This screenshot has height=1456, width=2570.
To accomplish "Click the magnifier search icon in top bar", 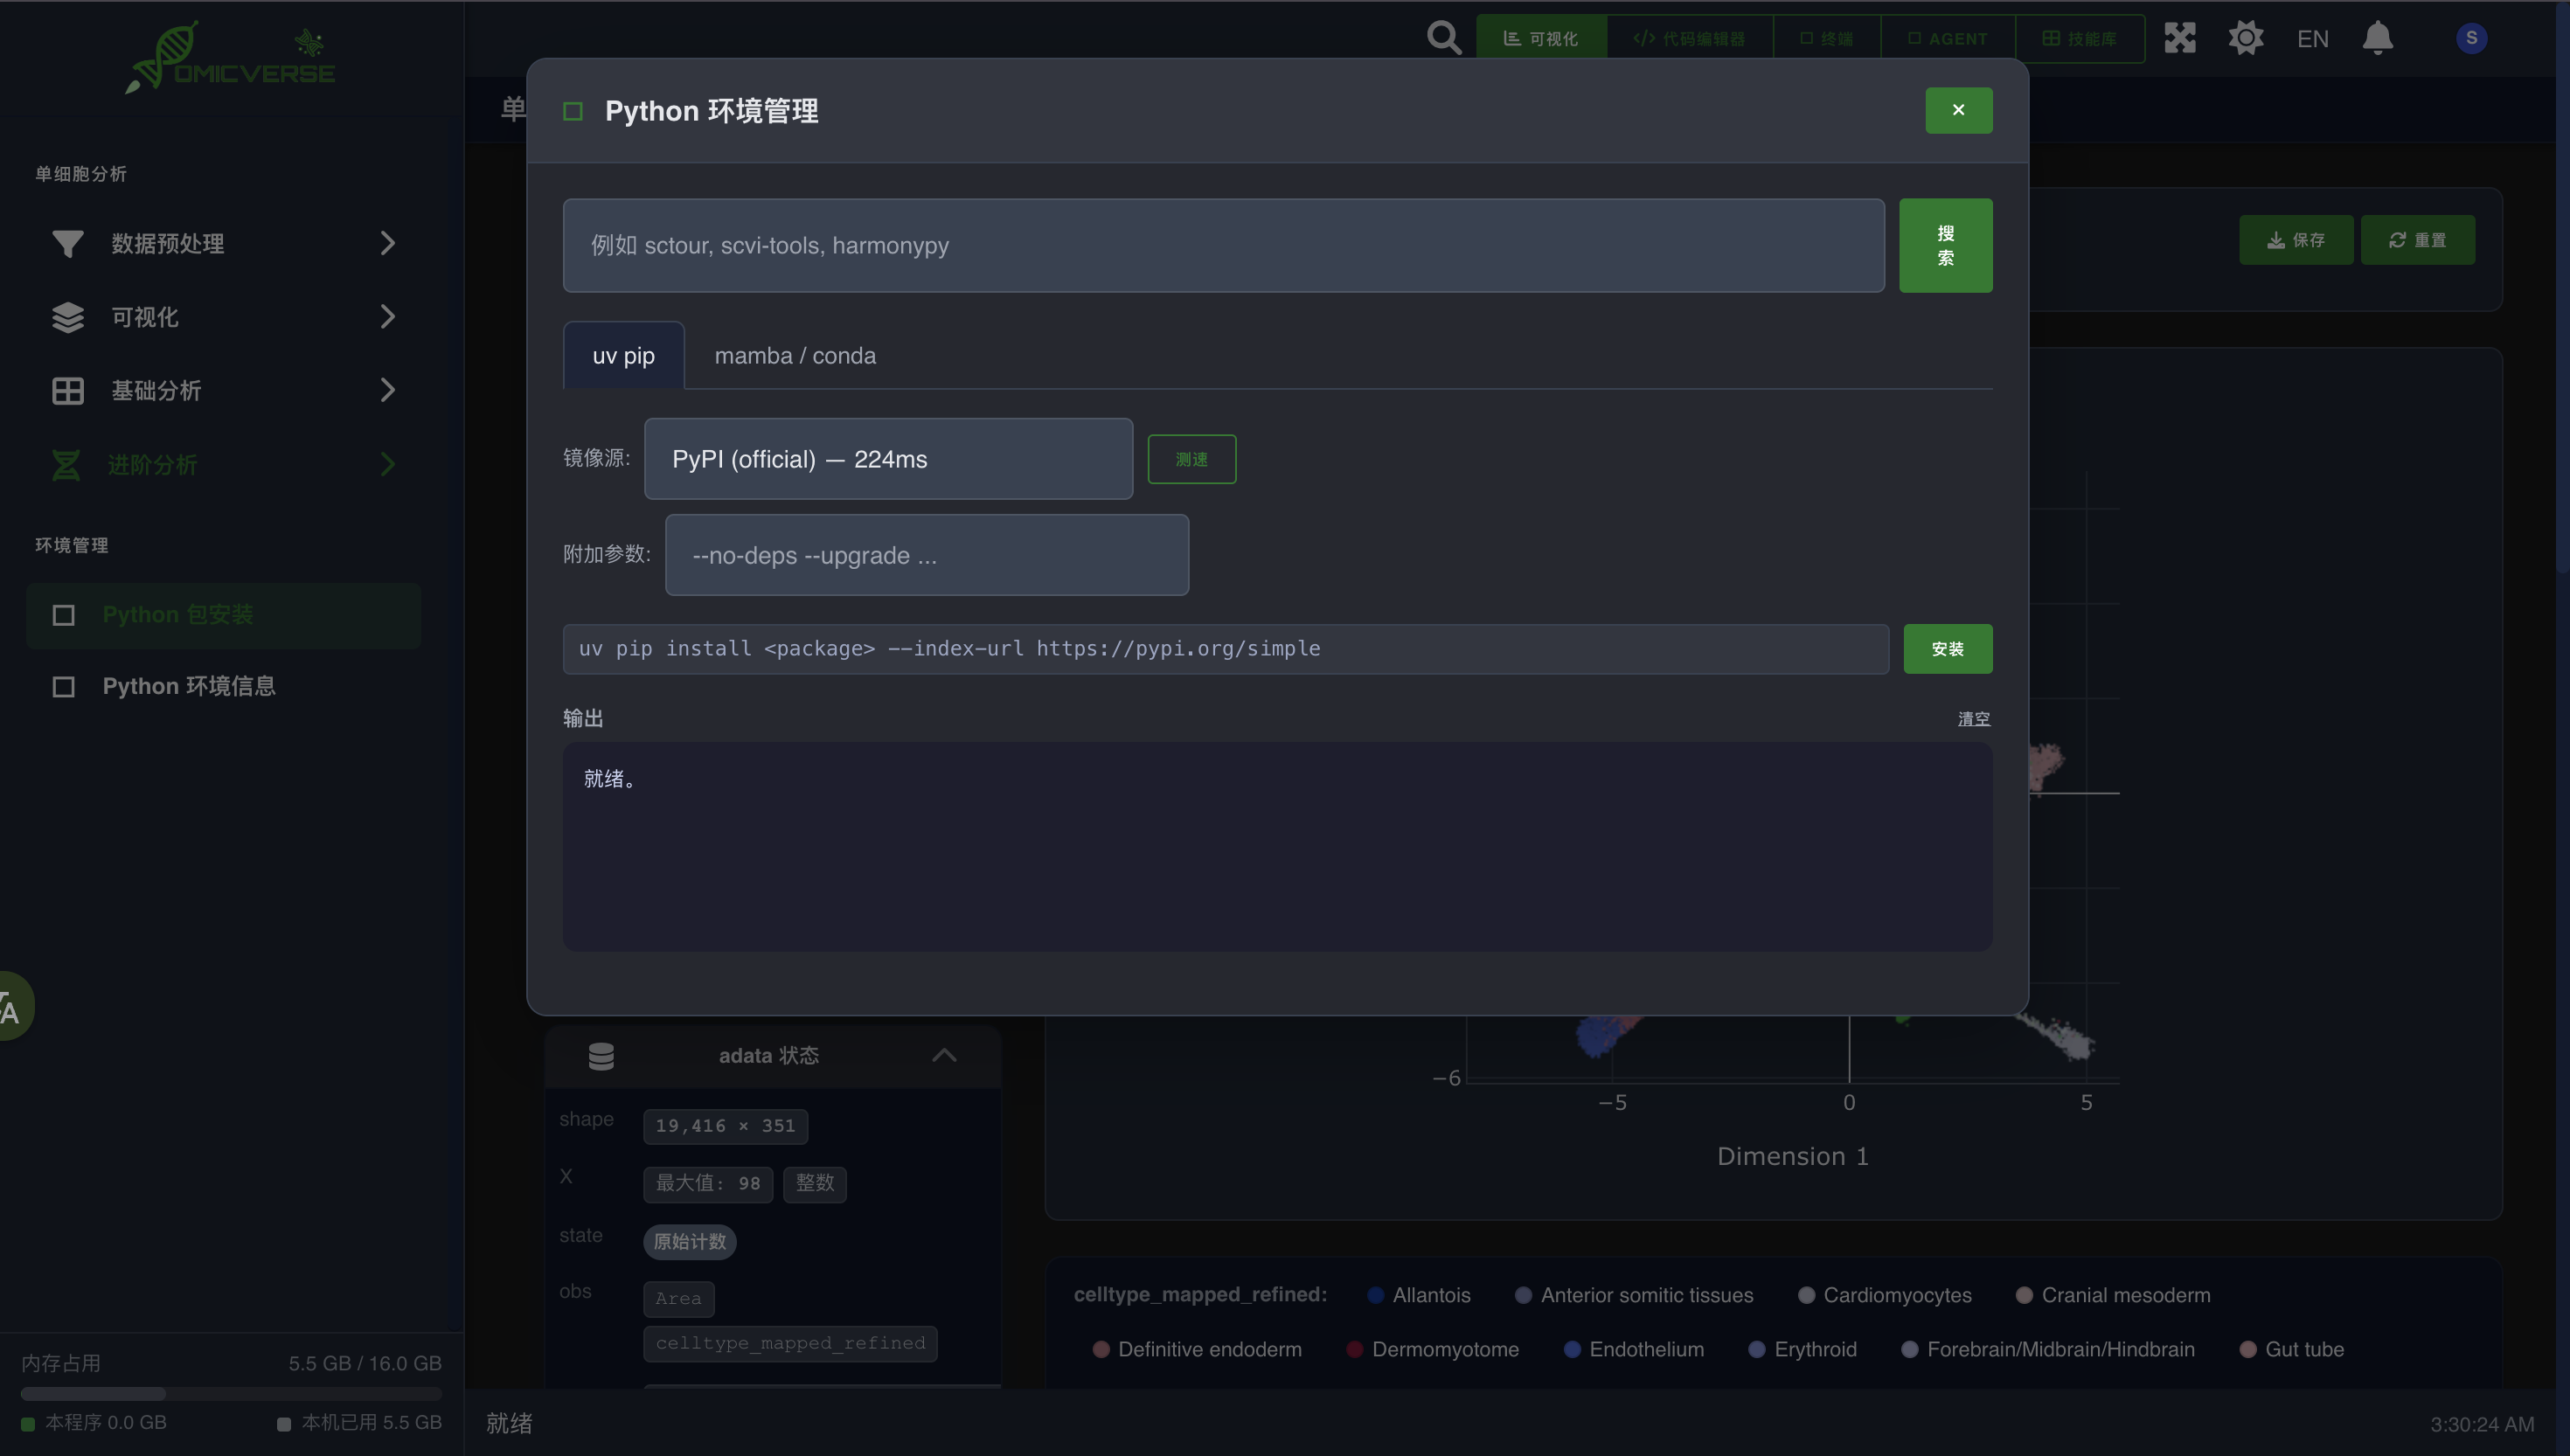I will [x=1443, y=38].
